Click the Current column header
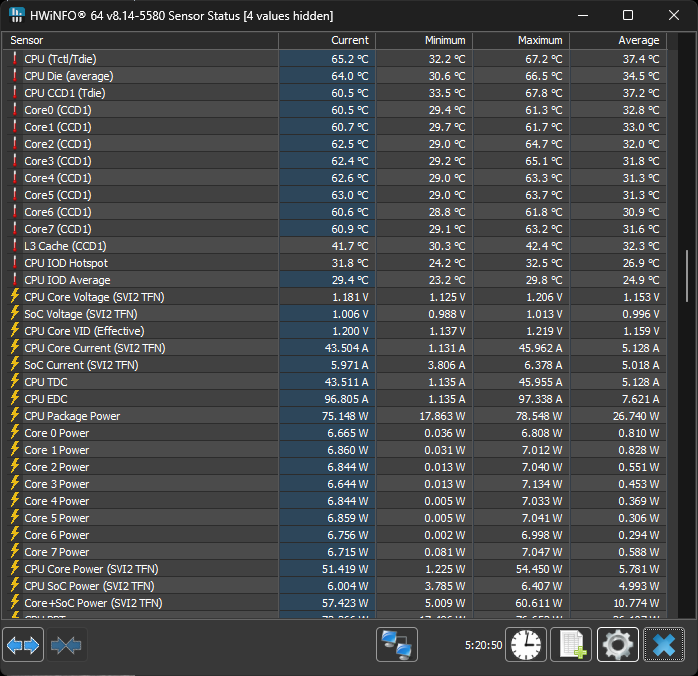698x676 pixels. [327, 40]
